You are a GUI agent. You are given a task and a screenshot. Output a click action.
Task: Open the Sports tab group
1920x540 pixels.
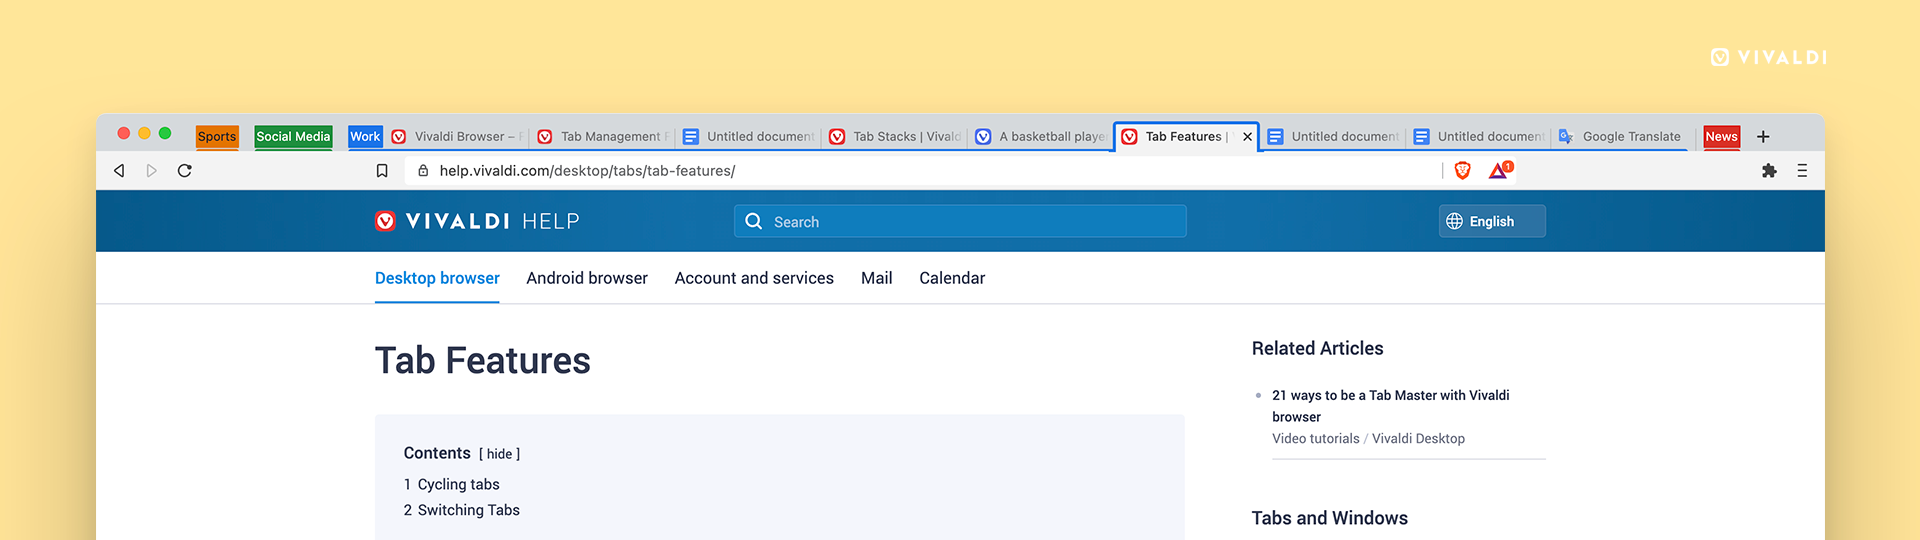[x=217, y=137]
